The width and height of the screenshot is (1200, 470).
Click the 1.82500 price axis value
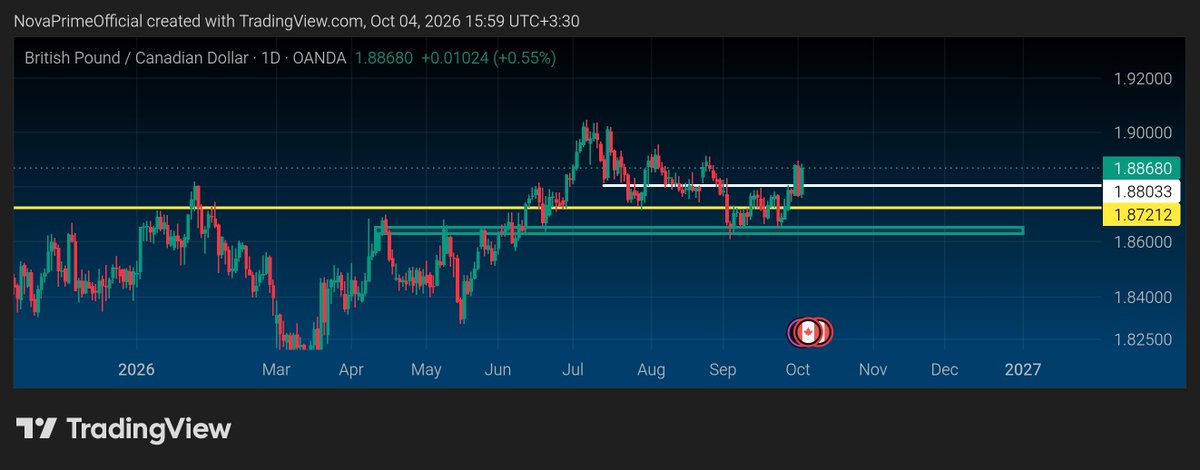pyautogui.click(x=1141, y=340)
